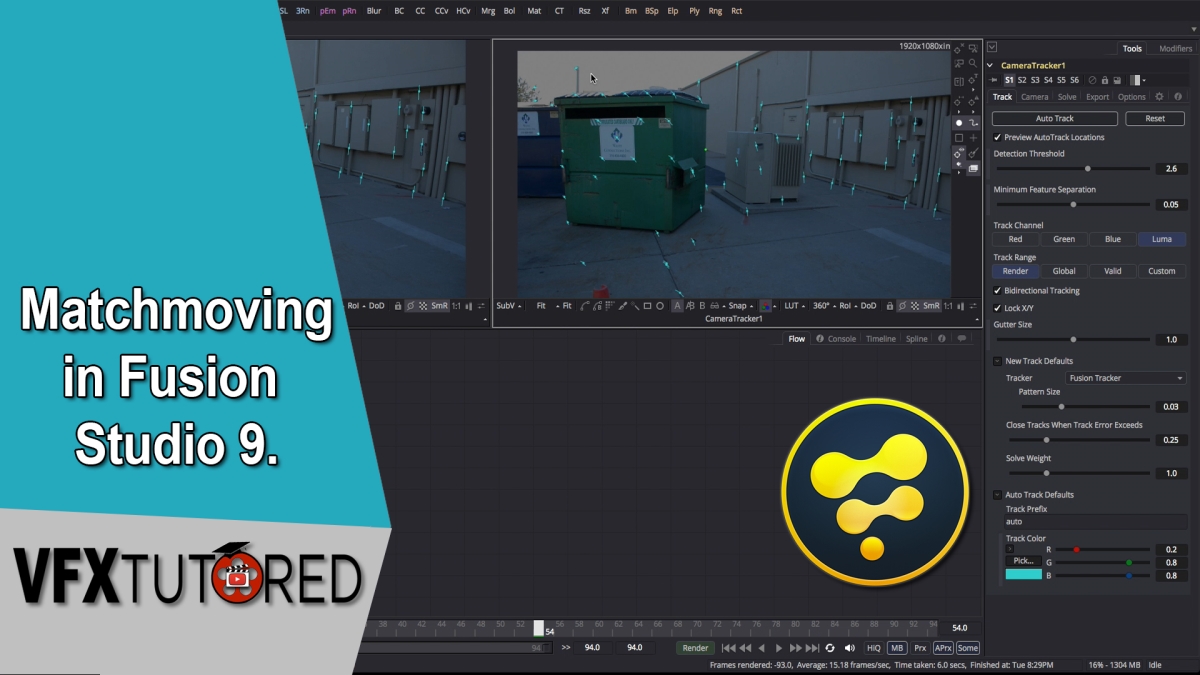Collapse the CameraTracker1 tool header
The image size is (1200, 675).
[991, 65]
